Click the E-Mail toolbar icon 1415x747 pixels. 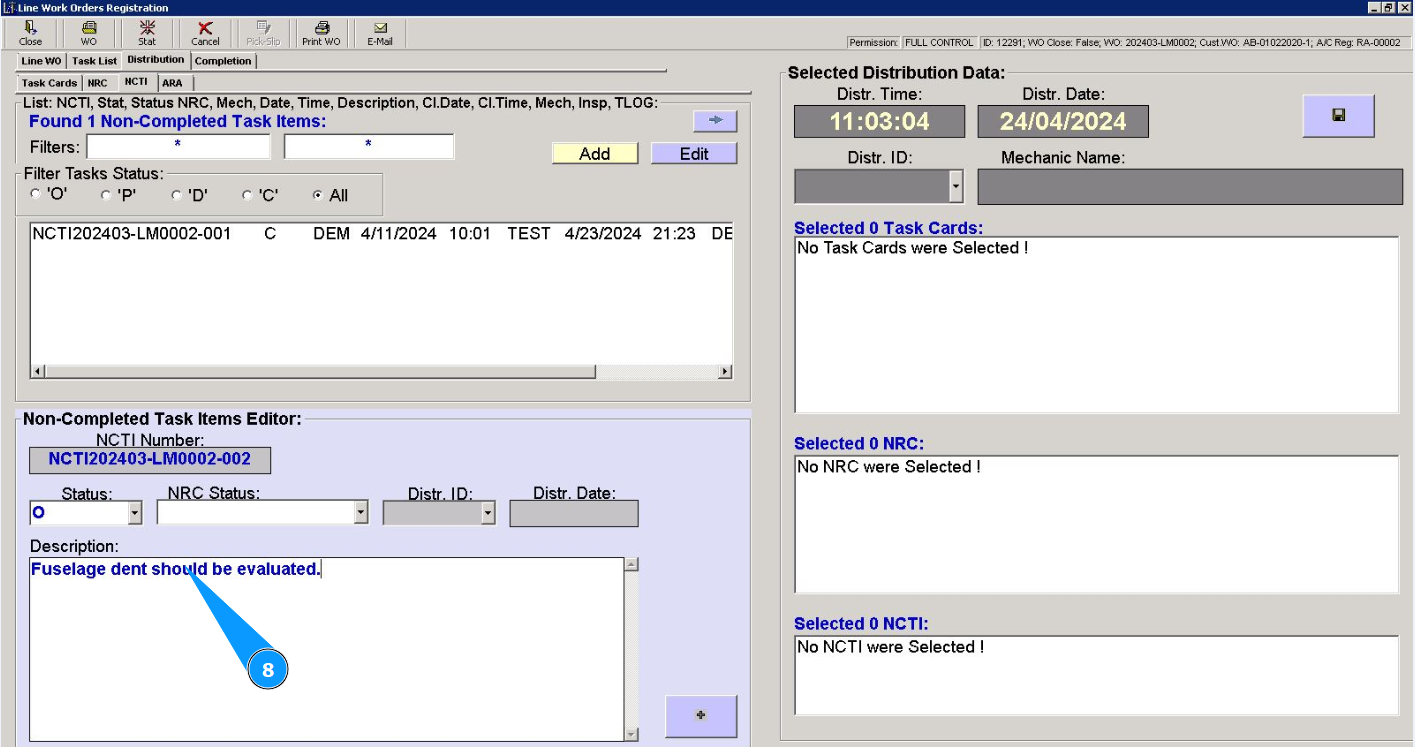click(x=380, y=33)
